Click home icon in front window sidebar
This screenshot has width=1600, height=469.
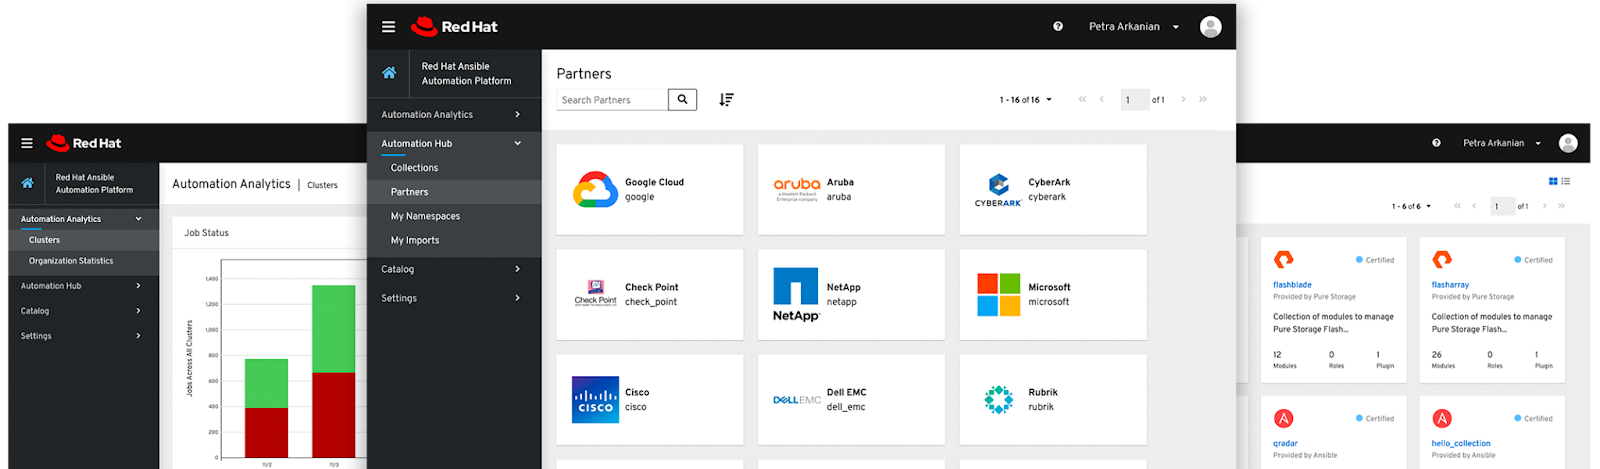tap(389, 73)
